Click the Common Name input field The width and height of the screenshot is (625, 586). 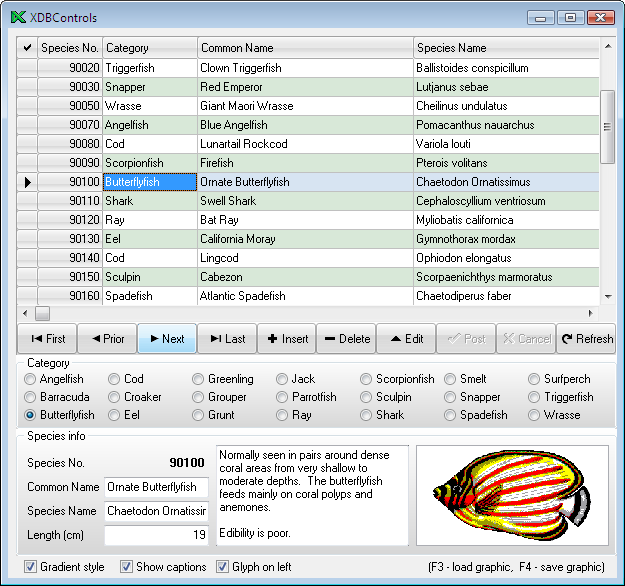point(156,488)
